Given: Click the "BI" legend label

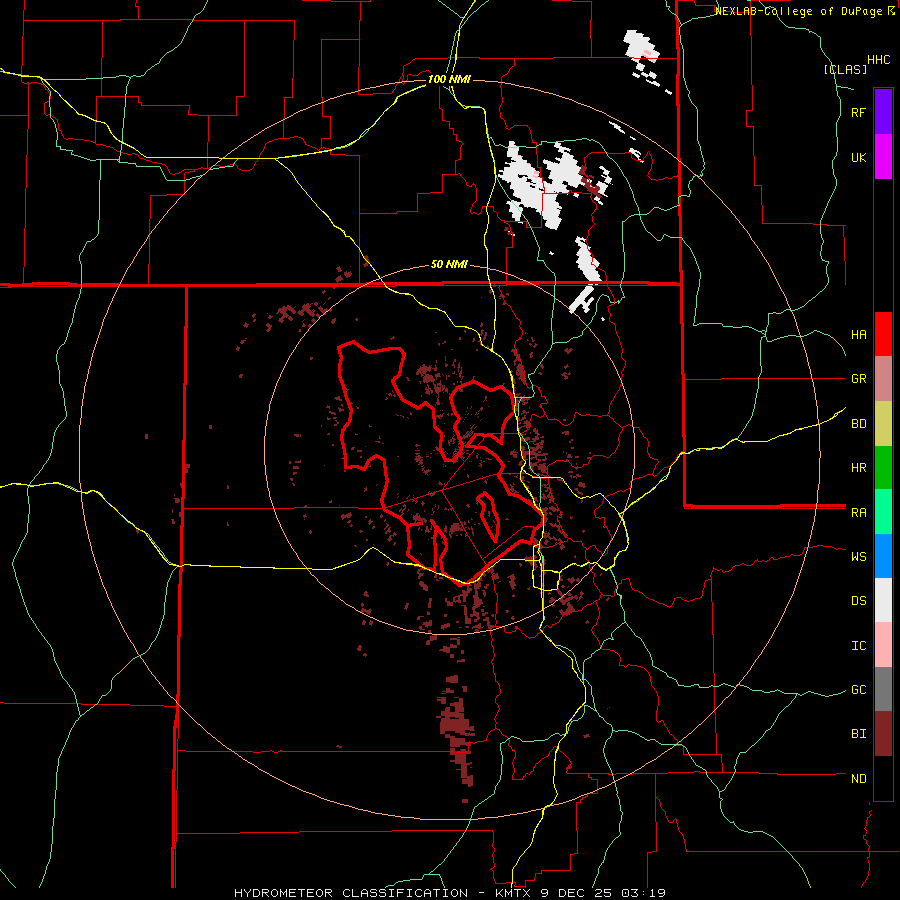Looking at the screenshot, I should coord(858,734).
